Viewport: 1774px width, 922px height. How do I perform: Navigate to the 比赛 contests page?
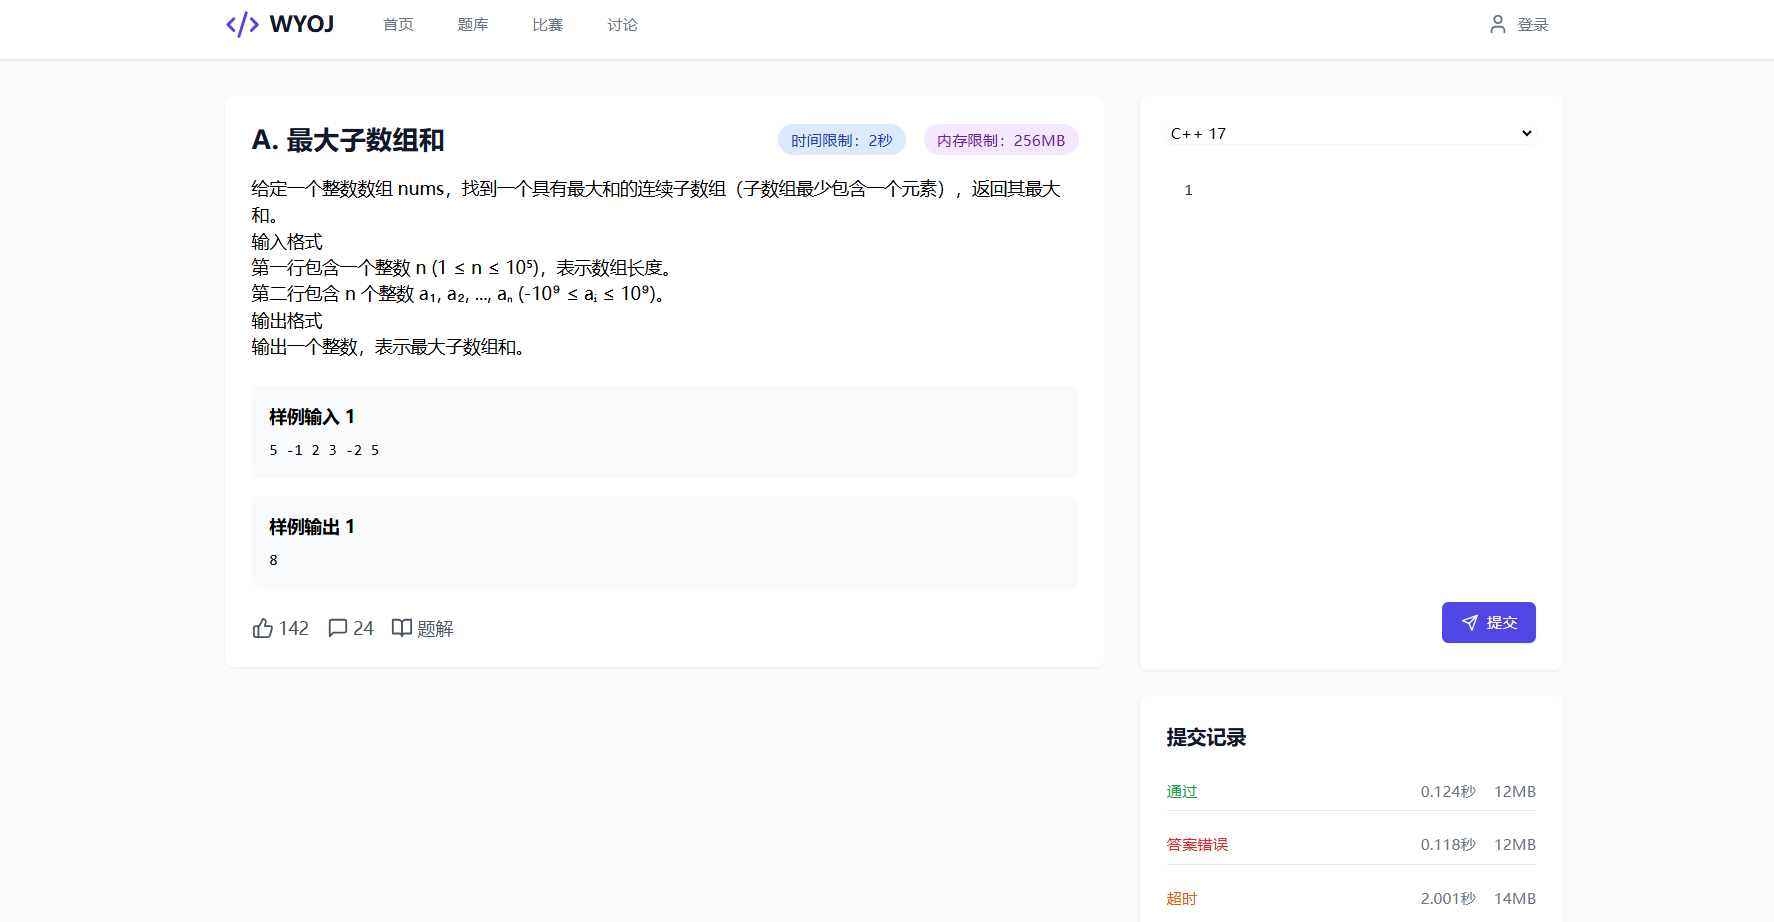pos(548,25)
